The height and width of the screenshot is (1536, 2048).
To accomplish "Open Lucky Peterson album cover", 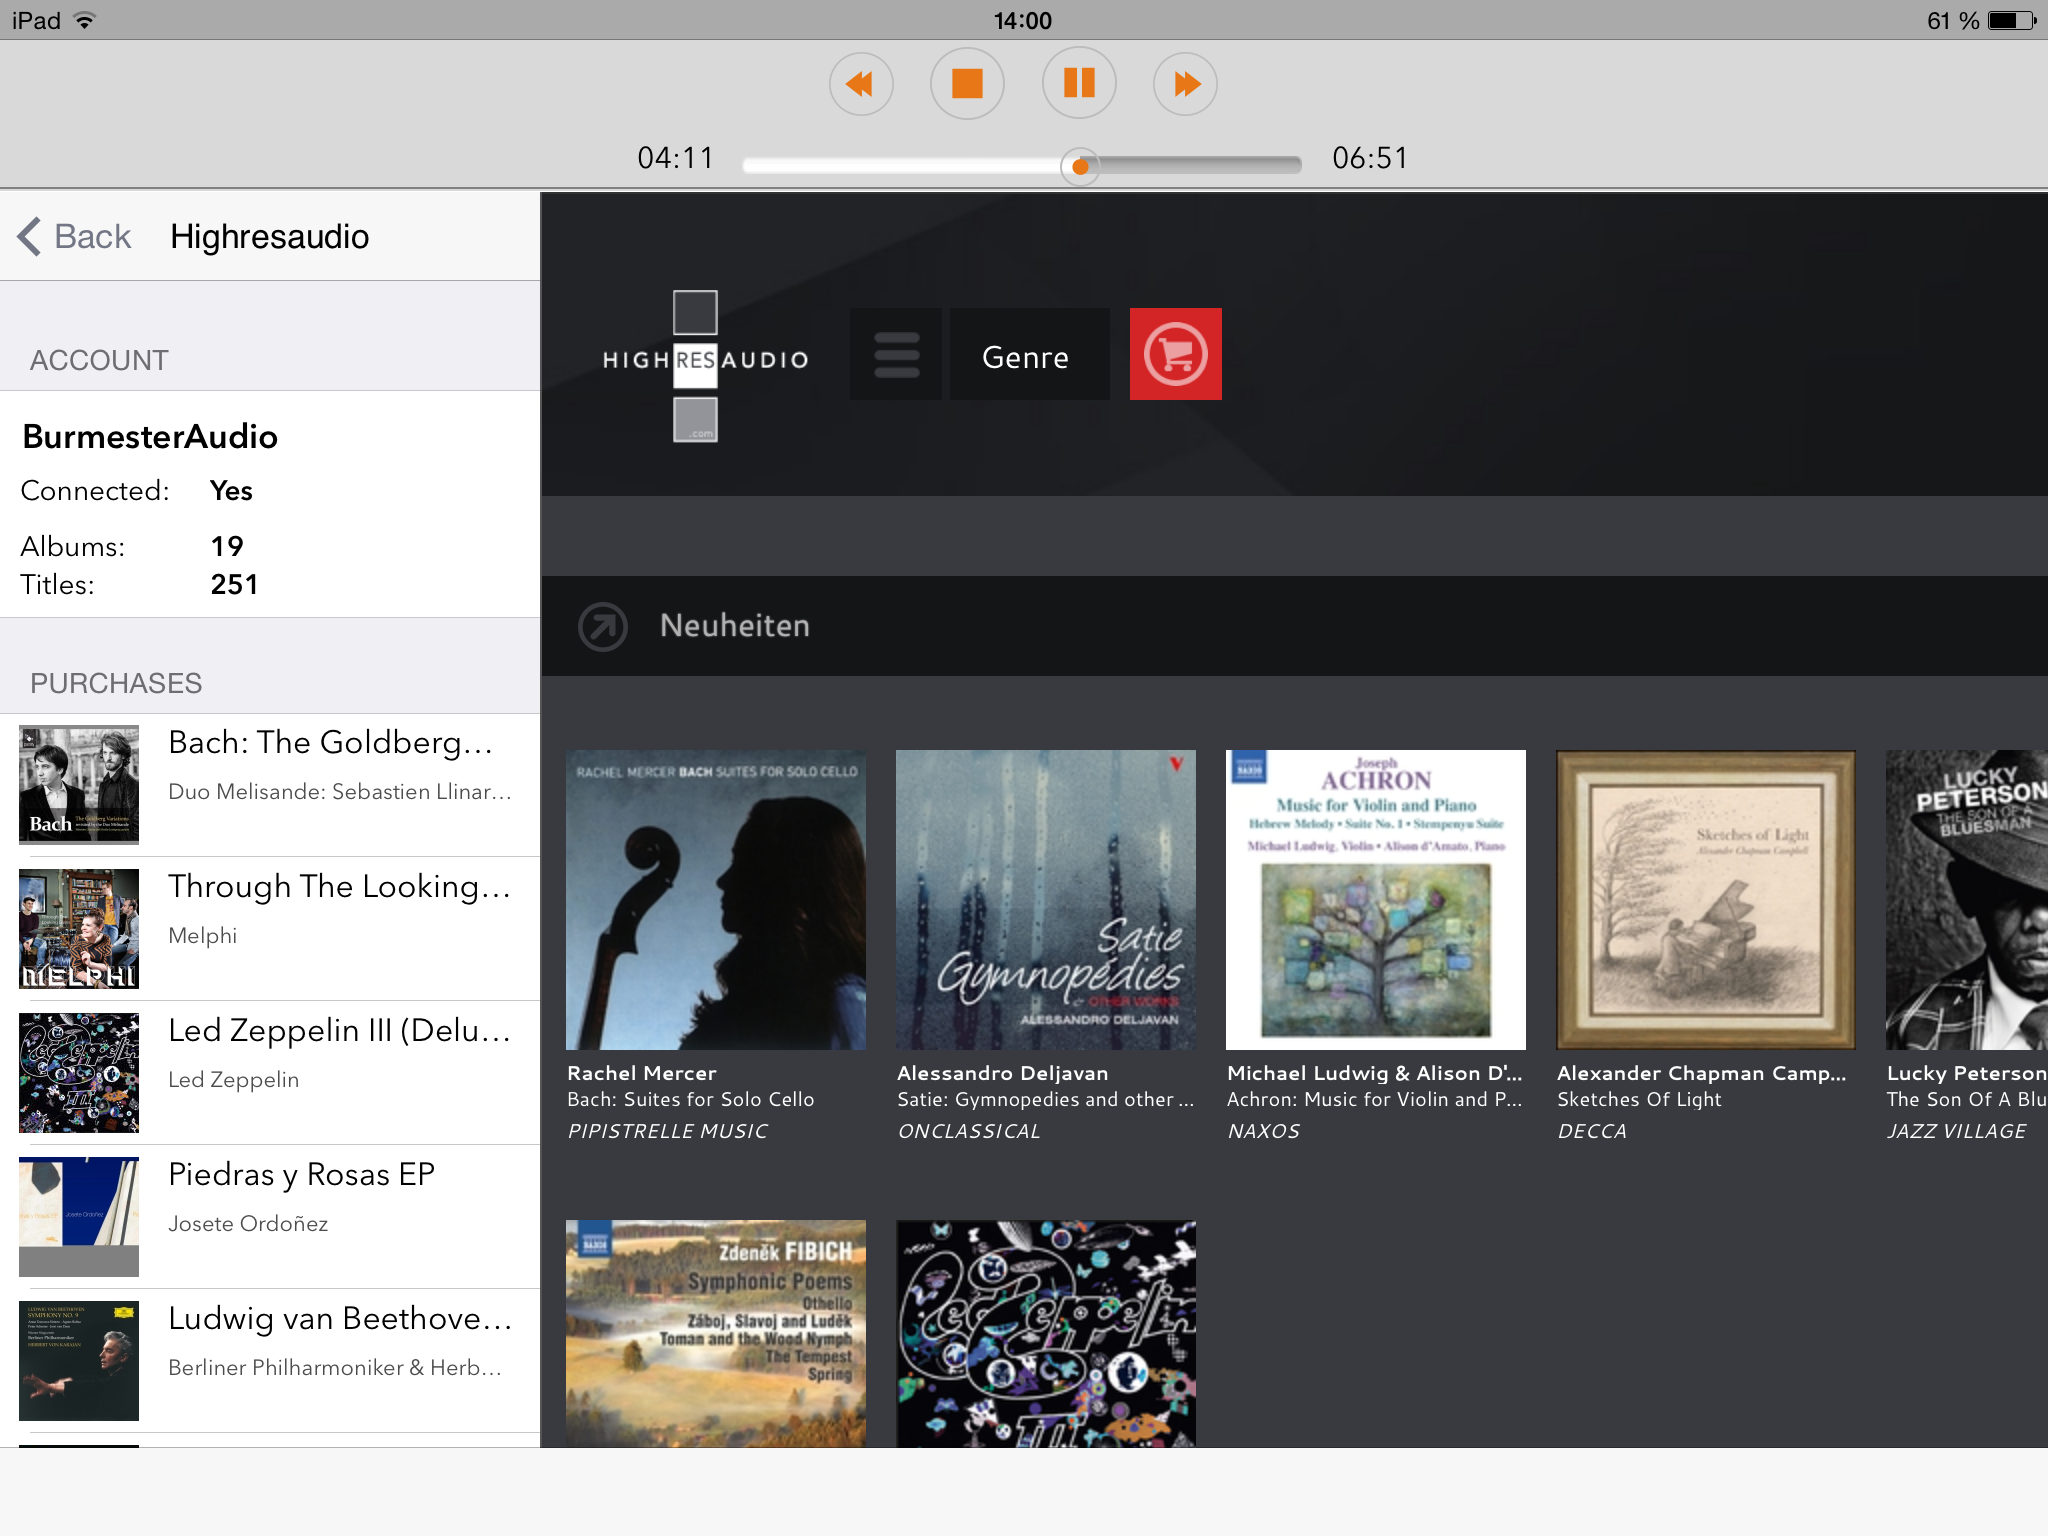I will 1967,900.
